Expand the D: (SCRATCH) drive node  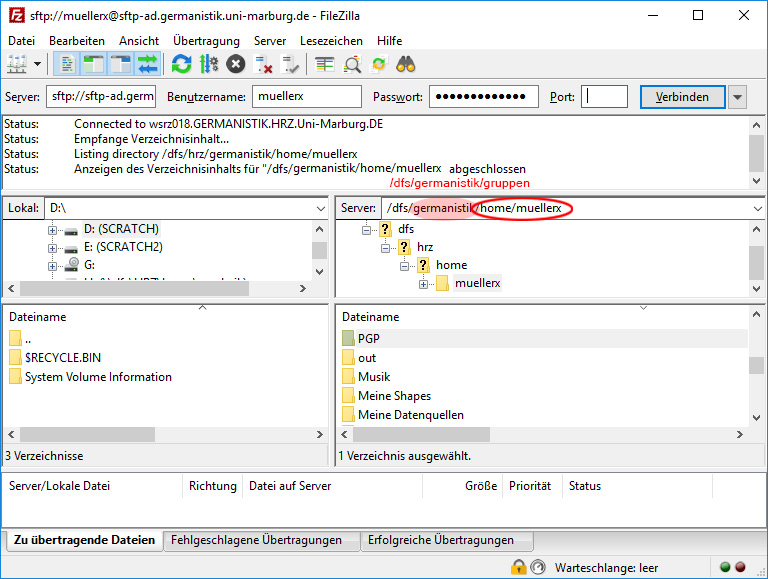(52, 230)
